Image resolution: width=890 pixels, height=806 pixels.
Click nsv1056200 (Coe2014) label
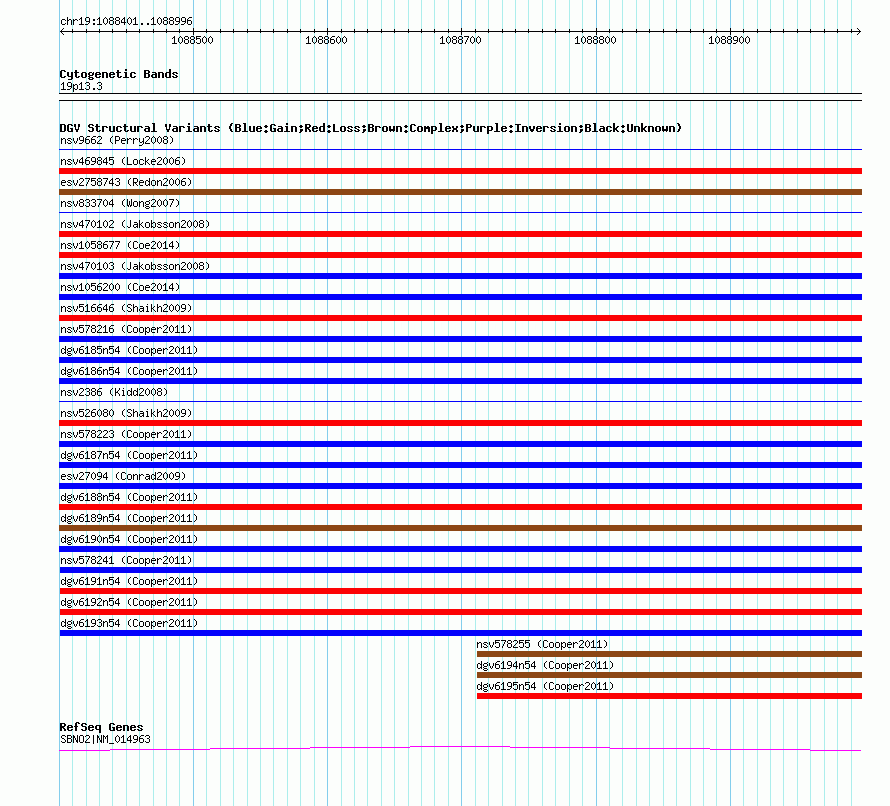pyautogui.click(x=120, y=287)
